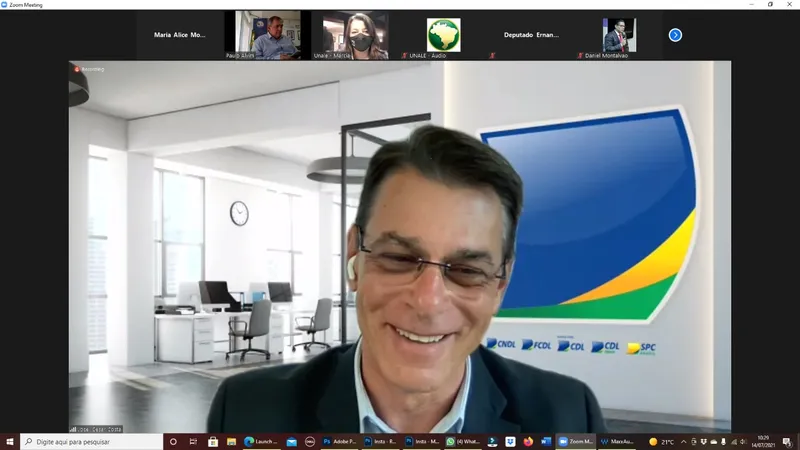Open the clock and date flyout
Viewport: 800px width, 450px height.
(x=763, y=442)
